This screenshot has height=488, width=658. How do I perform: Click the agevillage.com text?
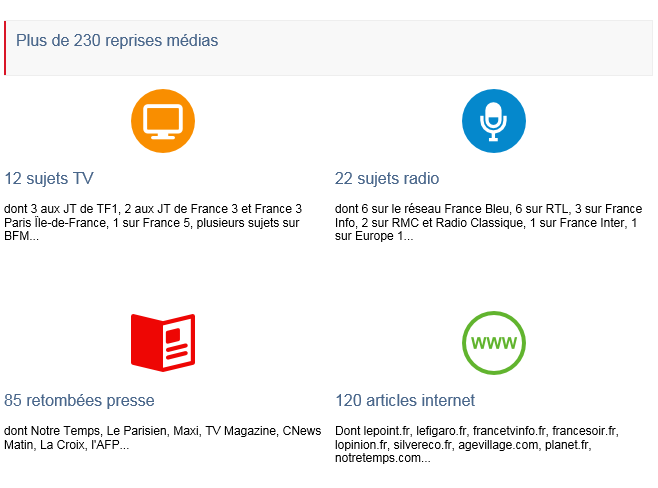[x=498, y=444]
